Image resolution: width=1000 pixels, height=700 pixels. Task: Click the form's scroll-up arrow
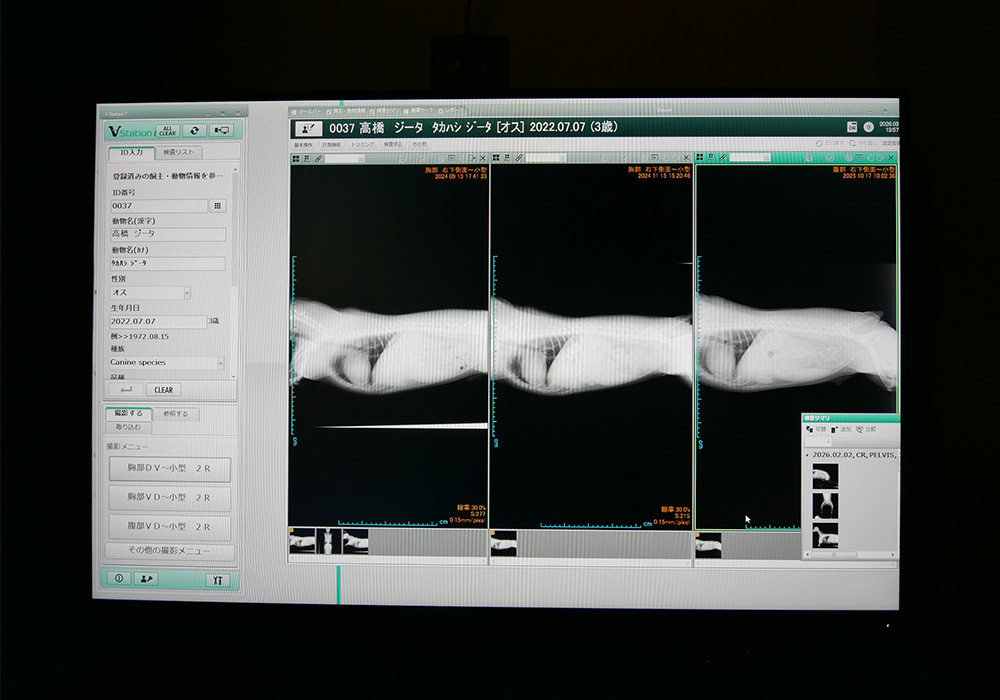(x=235, y=170)
